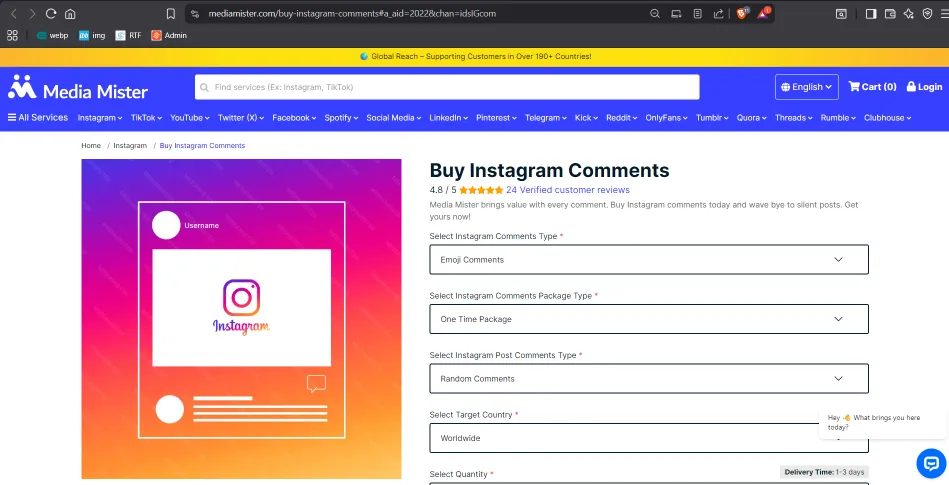Expand the Tumblr menu

(x=712, y=117)
